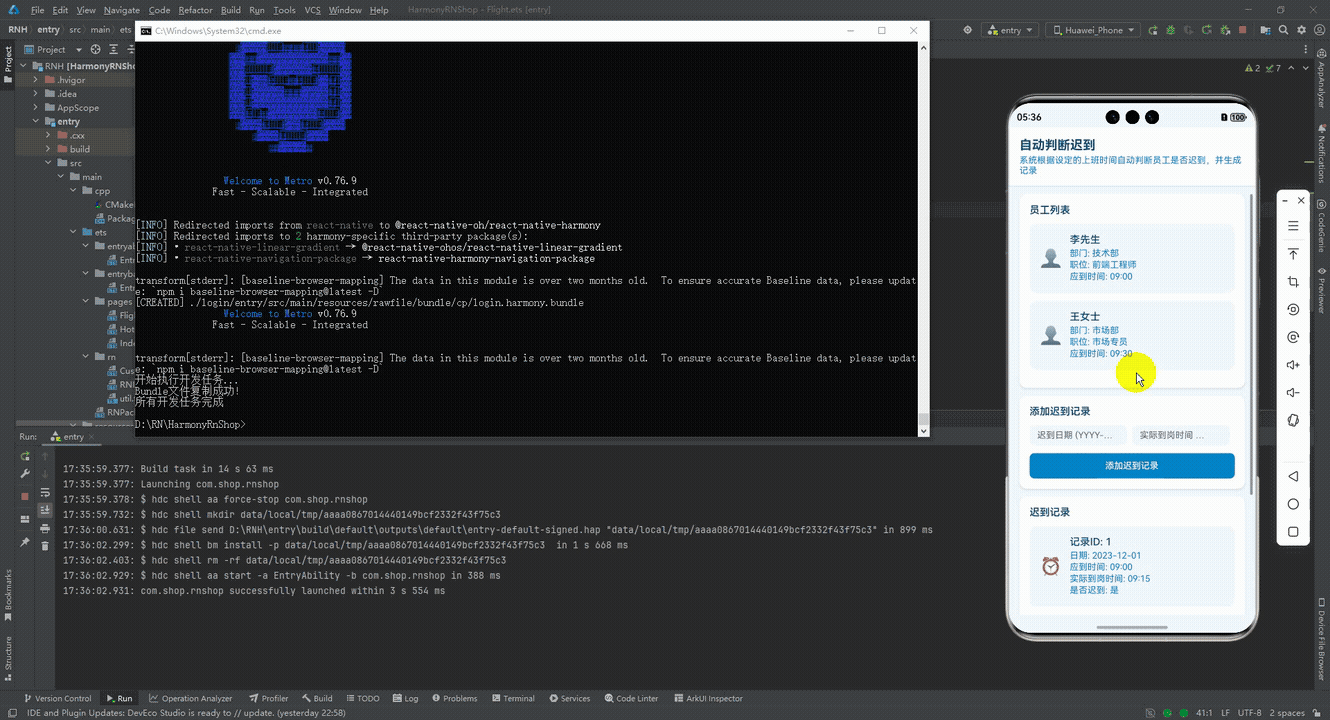The width and height of the screenshot is (1330, 720).
Task: Click avatar icon of 王女士
Action: [1050, 335]
